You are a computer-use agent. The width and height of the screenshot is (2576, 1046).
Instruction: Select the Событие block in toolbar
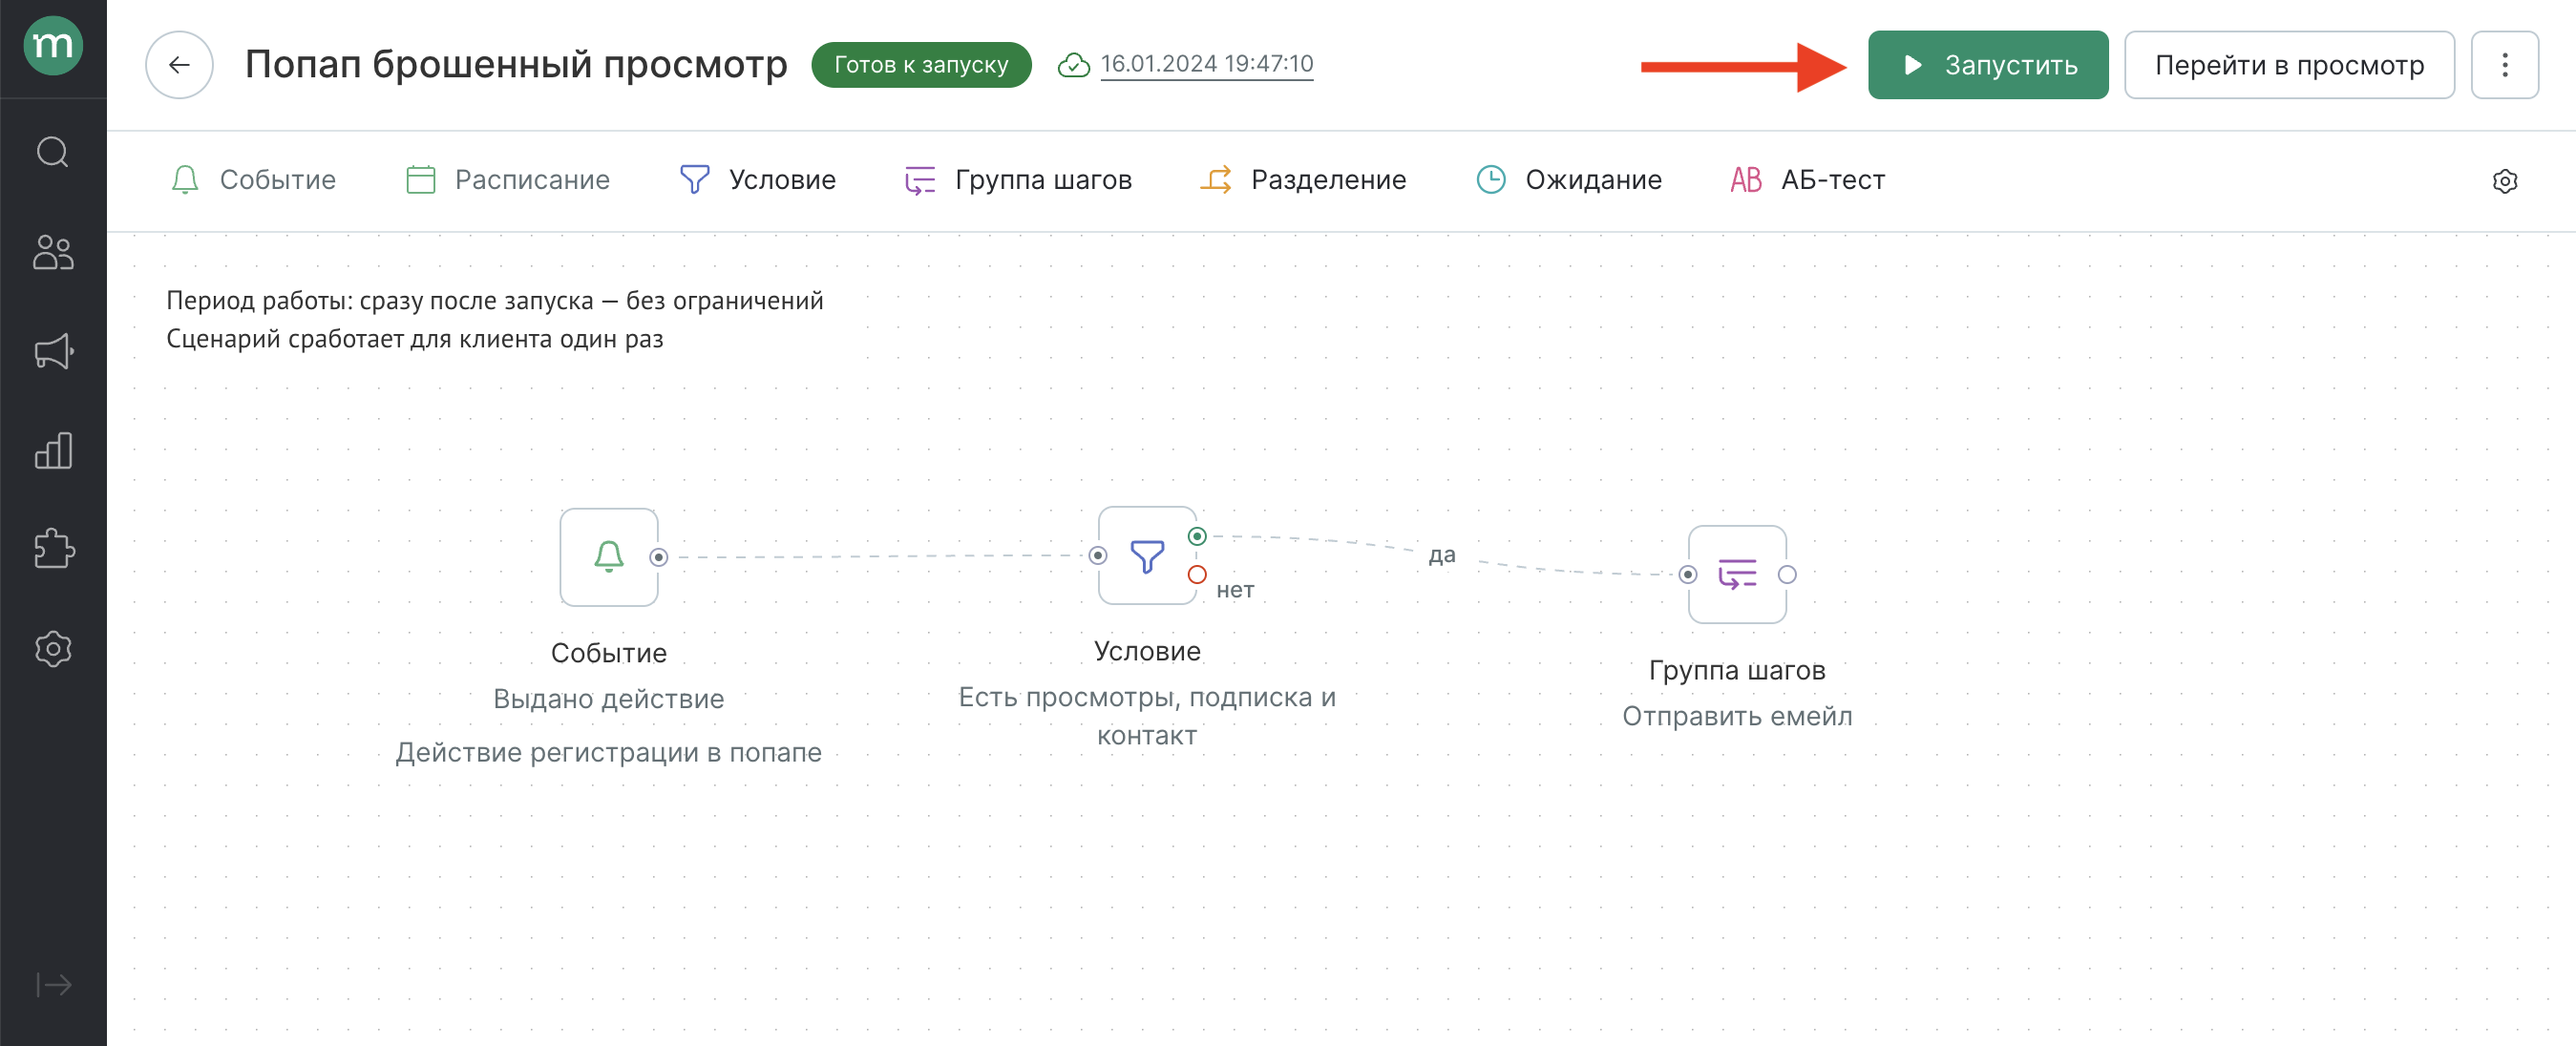tap(253, 180)
